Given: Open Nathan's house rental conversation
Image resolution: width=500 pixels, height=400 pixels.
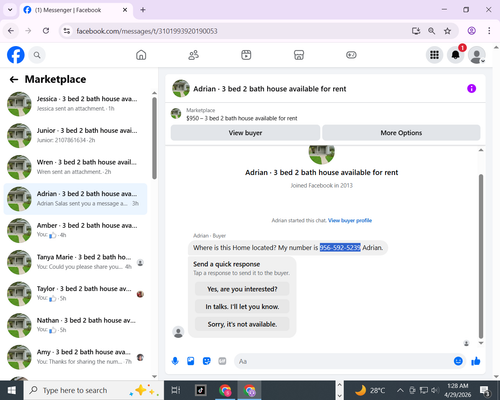Looking at the screenshot, I should (75, 325).
